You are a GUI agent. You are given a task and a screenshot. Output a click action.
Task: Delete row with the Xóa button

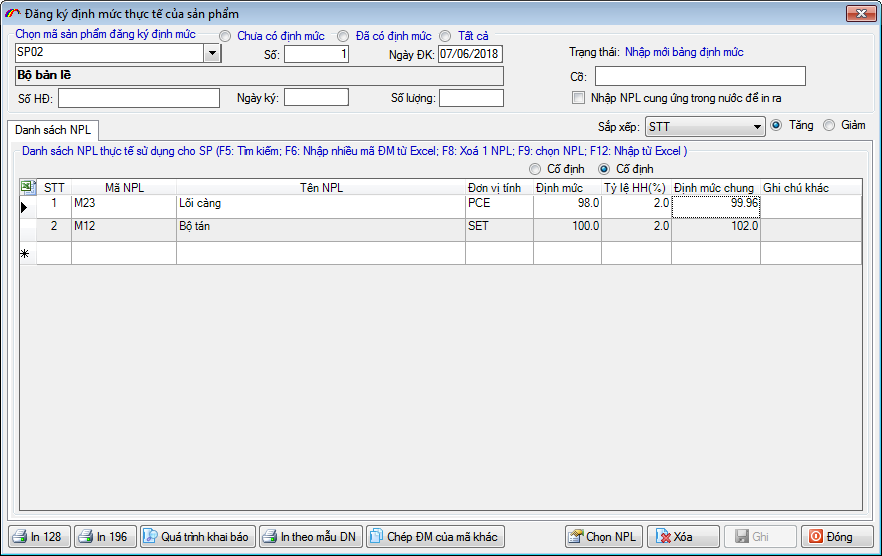click(x=683, y=537)
